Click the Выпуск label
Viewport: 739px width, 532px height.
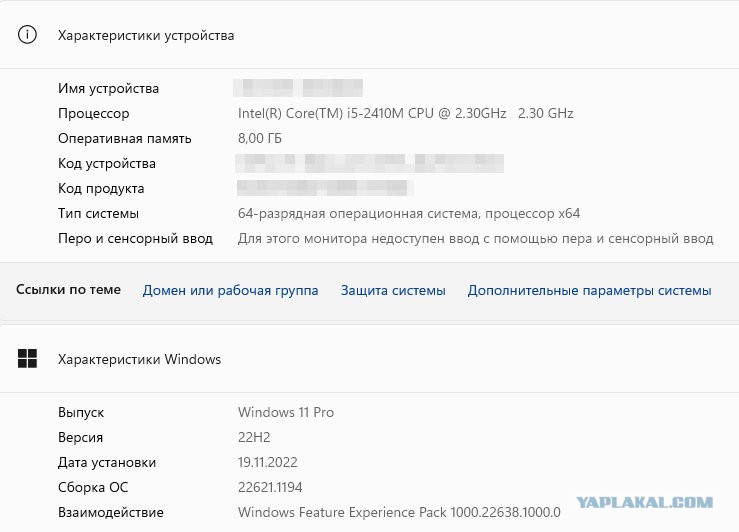[81, 412]
